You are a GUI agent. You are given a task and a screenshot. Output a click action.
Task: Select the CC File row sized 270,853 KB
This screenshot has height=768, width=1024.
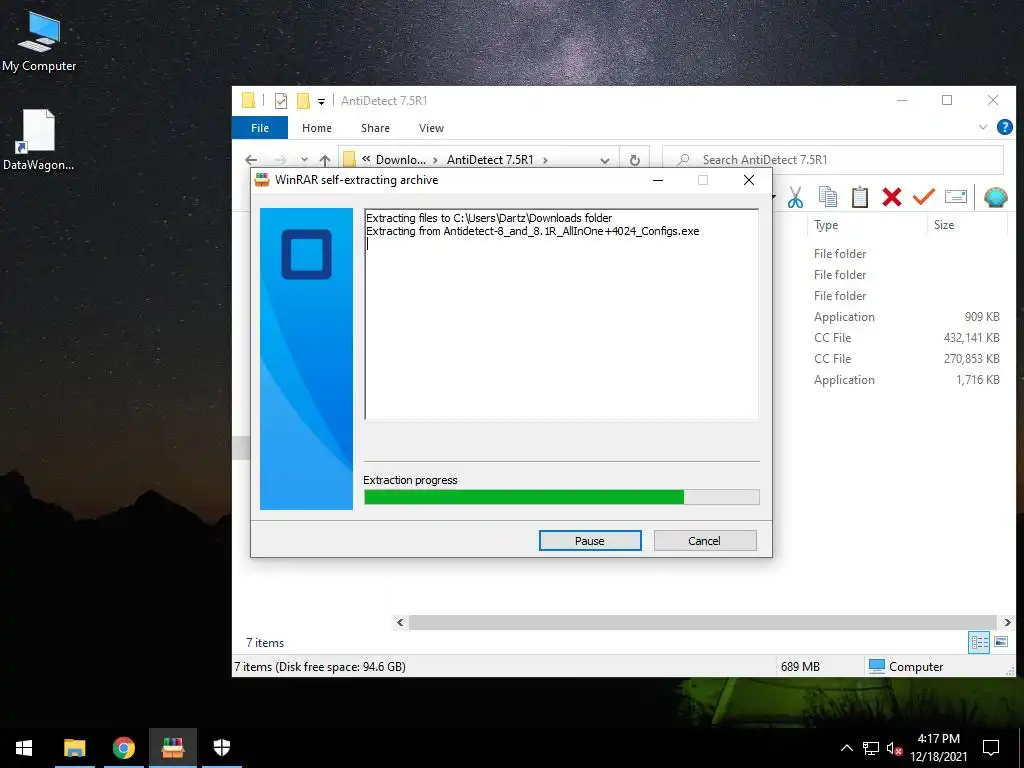click(x=906, y=359)
